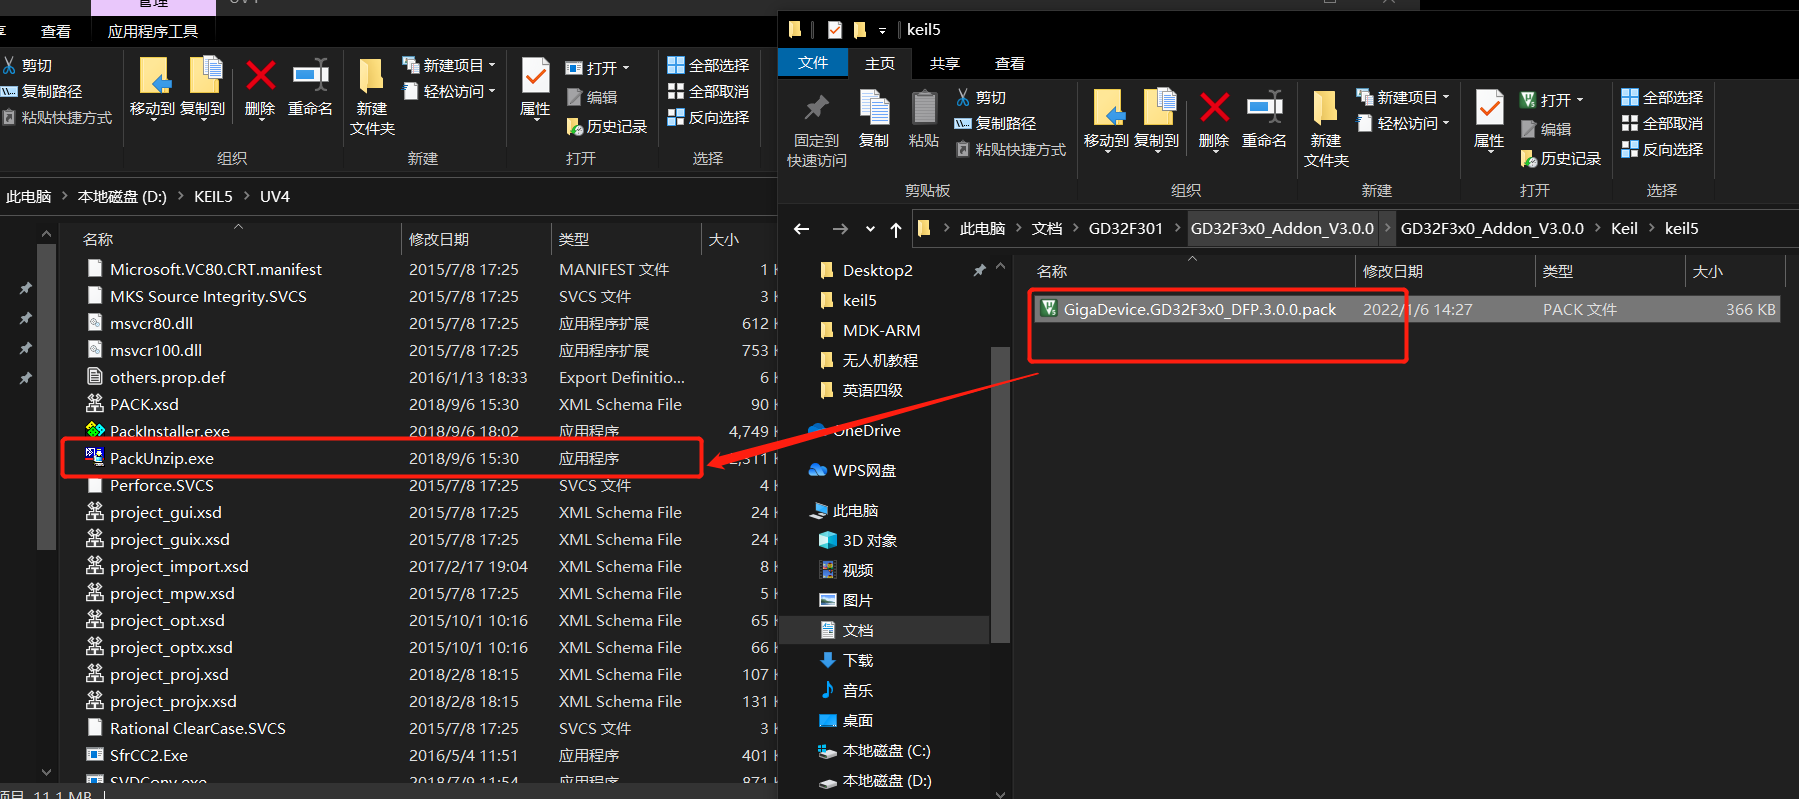Image resolution: width=1799 pixels, height=799 pixels.
Task: Switch to View tab in keil5 window
Action: tap(1010, 63)
